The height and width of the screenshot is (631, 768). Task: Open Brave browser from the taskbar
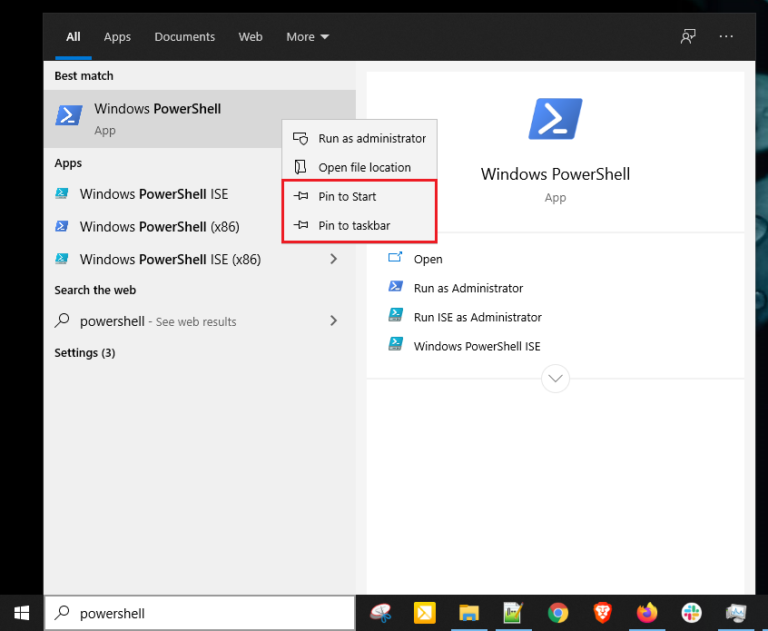[x=602, y=613]
